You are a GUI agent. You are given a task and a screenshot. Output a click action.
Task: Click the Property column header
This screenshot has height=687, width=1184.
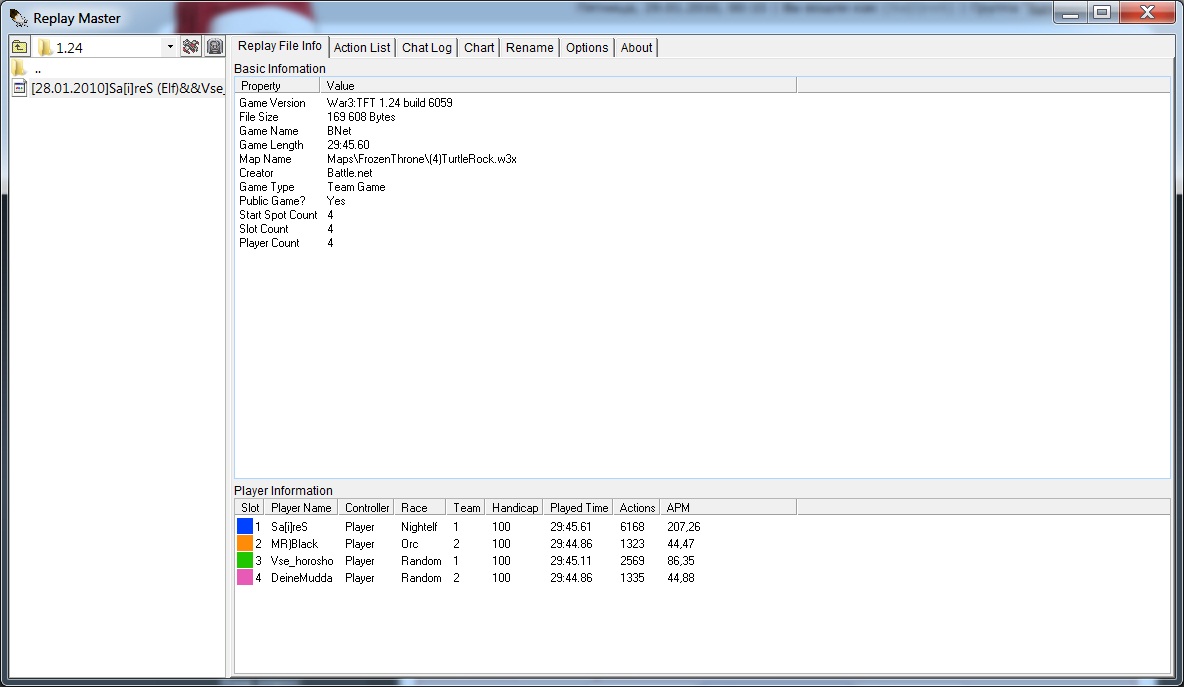(x=261, y=86)
